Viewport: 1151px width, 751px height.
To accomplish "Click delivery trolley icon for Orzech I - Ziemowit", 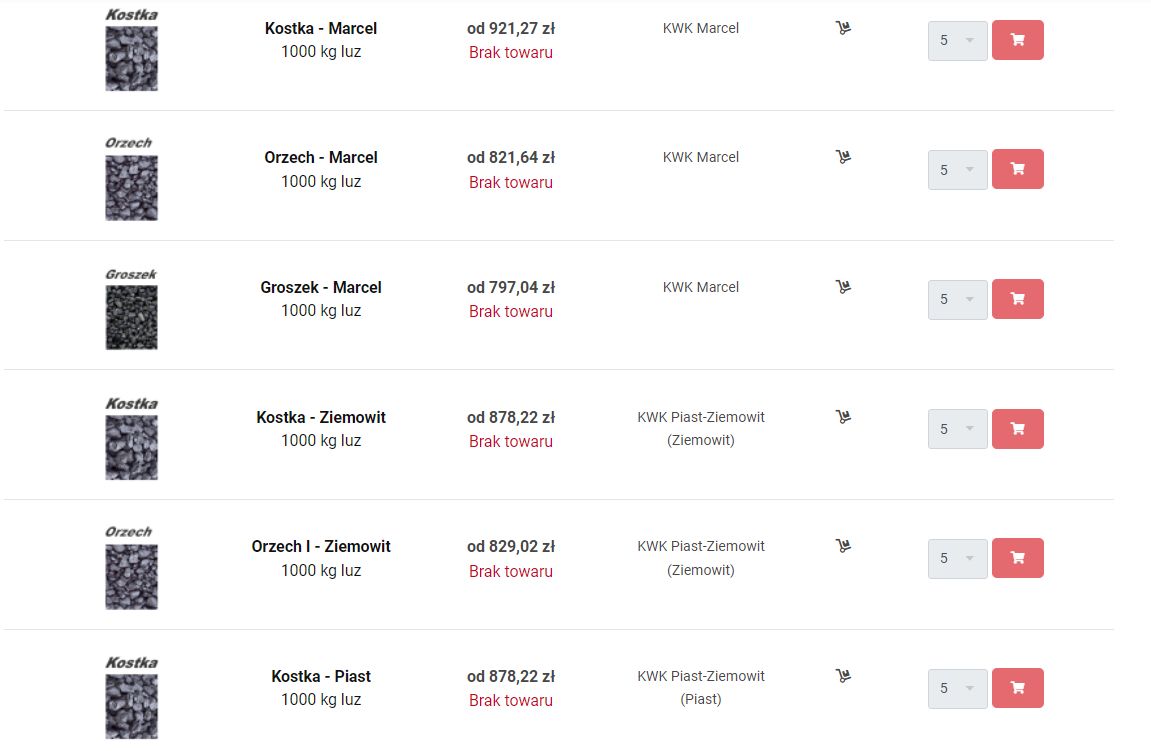I will coord(843,546).
